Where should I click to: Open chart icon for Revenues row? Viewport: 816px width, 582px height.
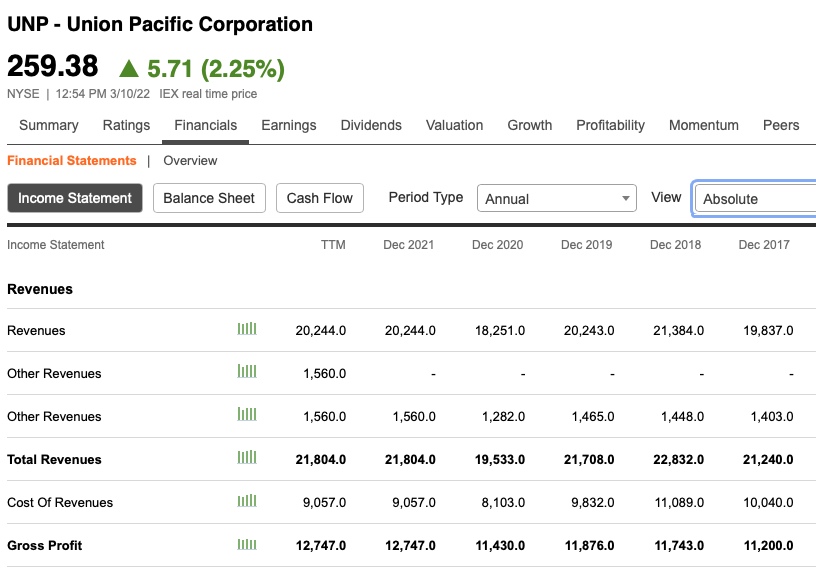pos(247,329)
